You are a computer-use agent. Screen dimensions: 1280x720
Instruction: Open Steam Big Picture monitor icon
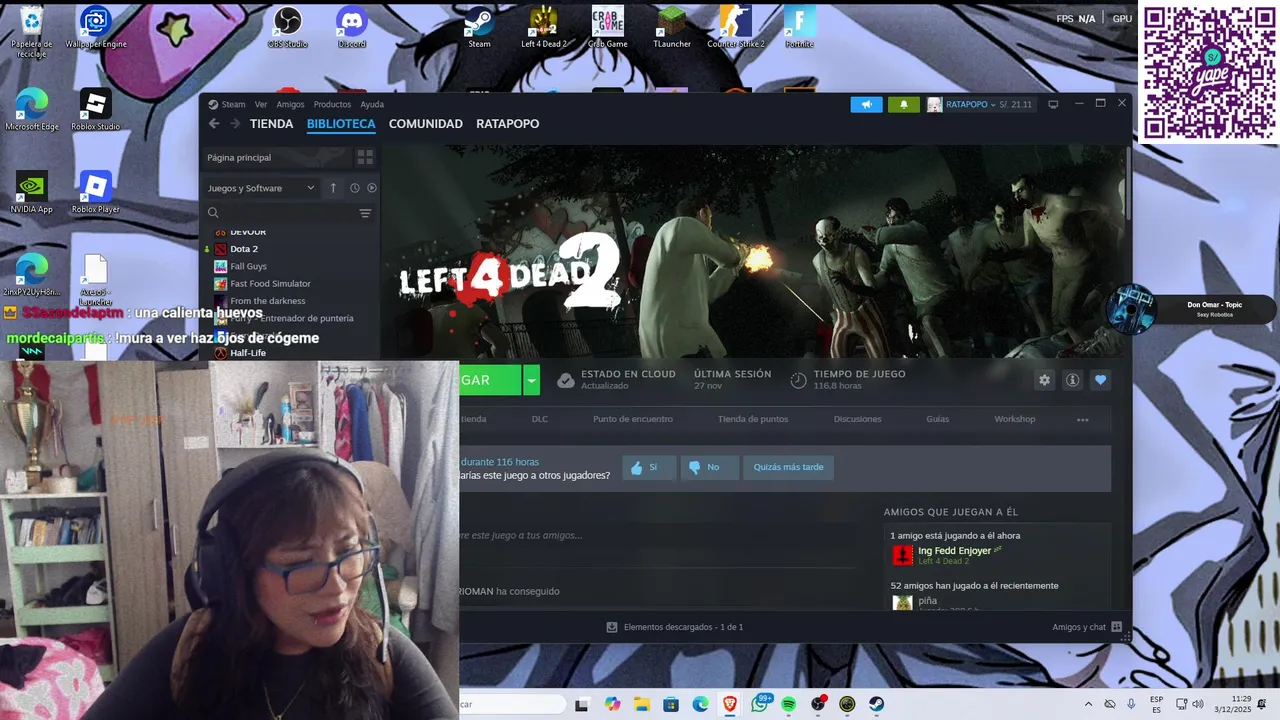(x=1053, y=104)
